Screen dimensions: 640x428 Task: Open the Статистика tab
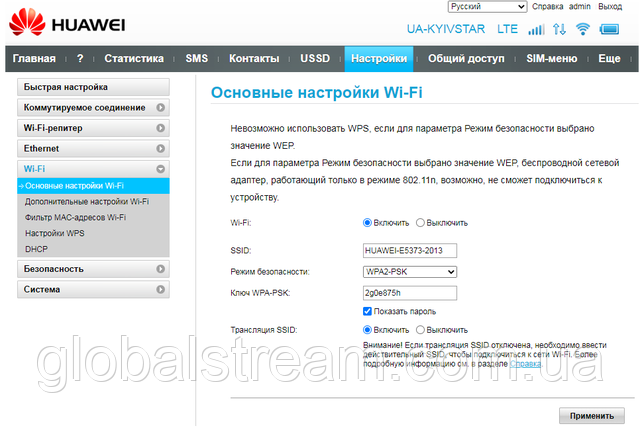134,59
